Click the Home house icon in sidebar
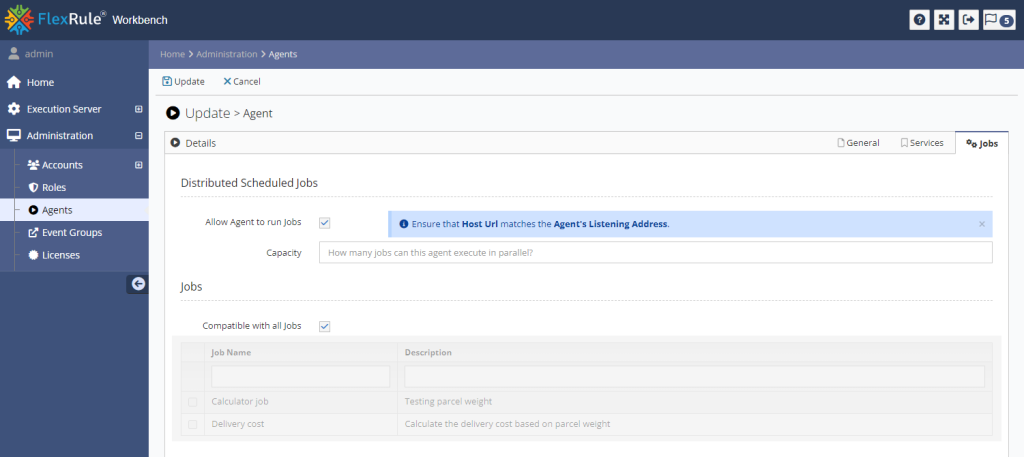The image size is (1024, 457). 14,82
